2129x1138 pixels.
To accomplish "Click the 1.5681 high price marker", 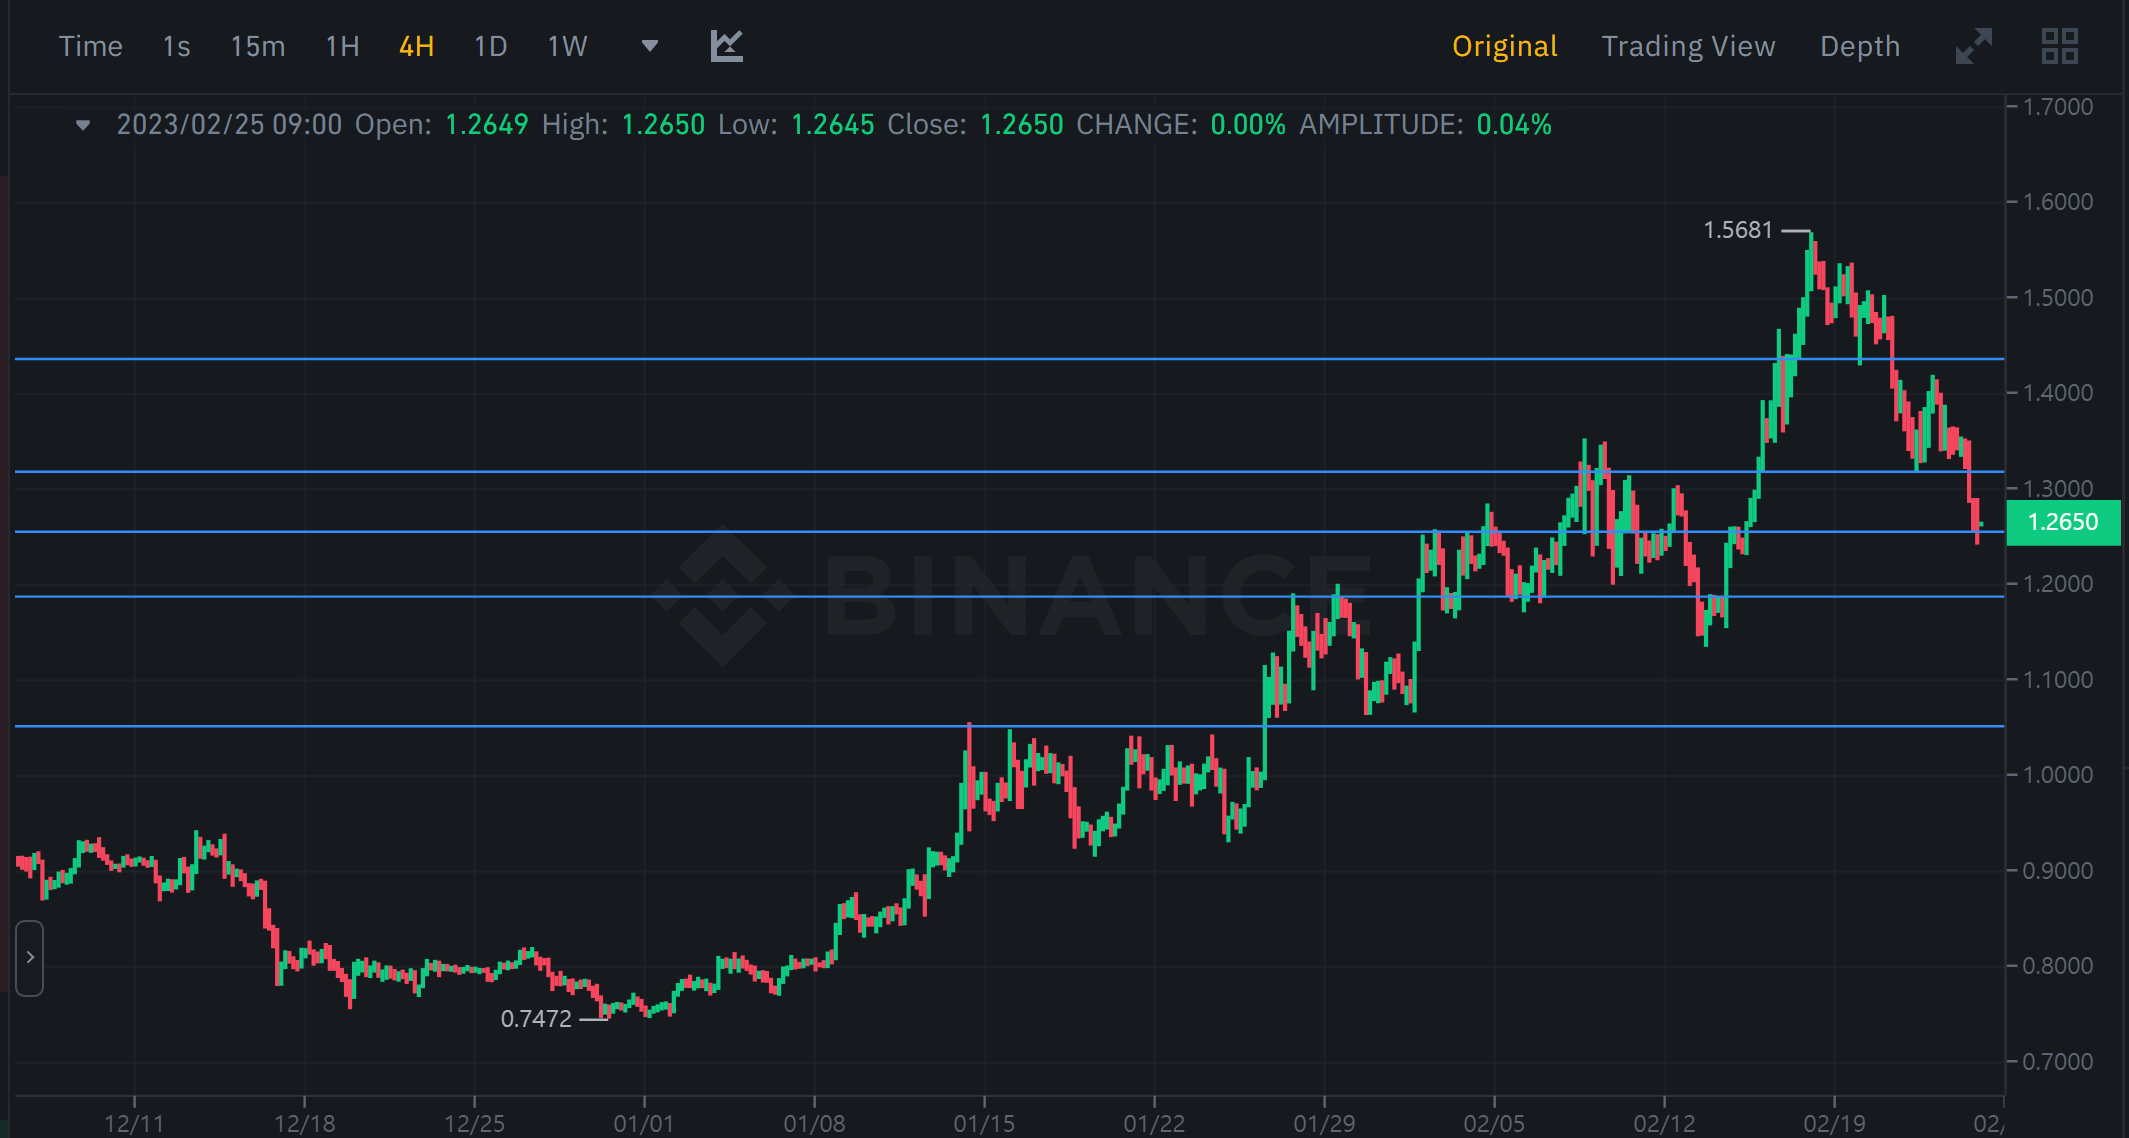I will [x=1737, y=230].
